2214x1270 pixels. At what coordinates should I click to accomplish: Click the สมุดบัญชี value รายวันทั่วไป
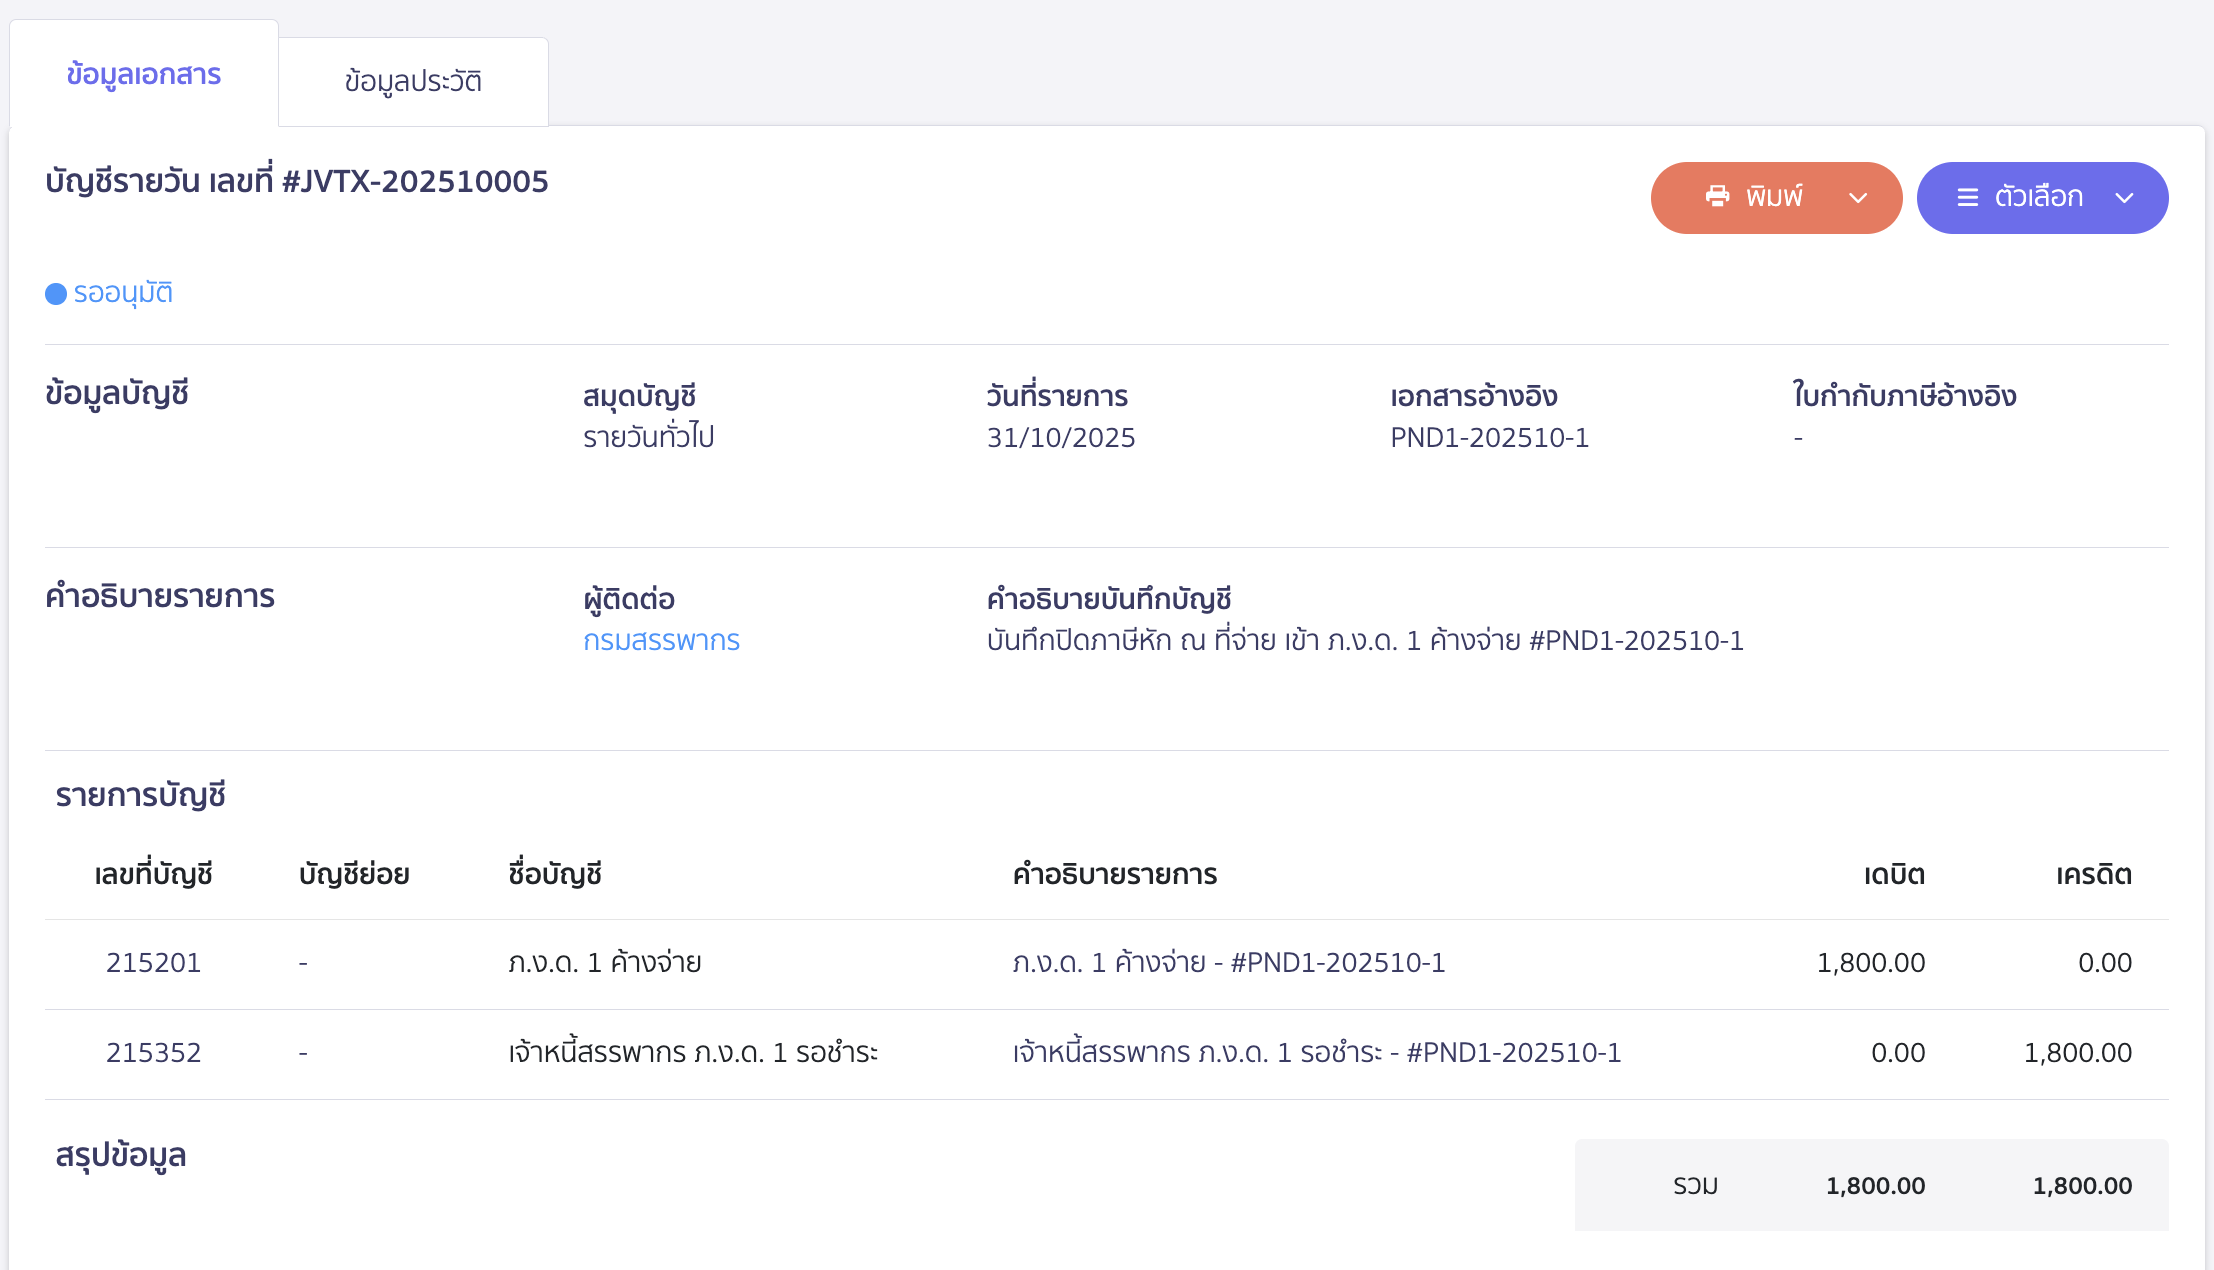(x=650, y=437)
